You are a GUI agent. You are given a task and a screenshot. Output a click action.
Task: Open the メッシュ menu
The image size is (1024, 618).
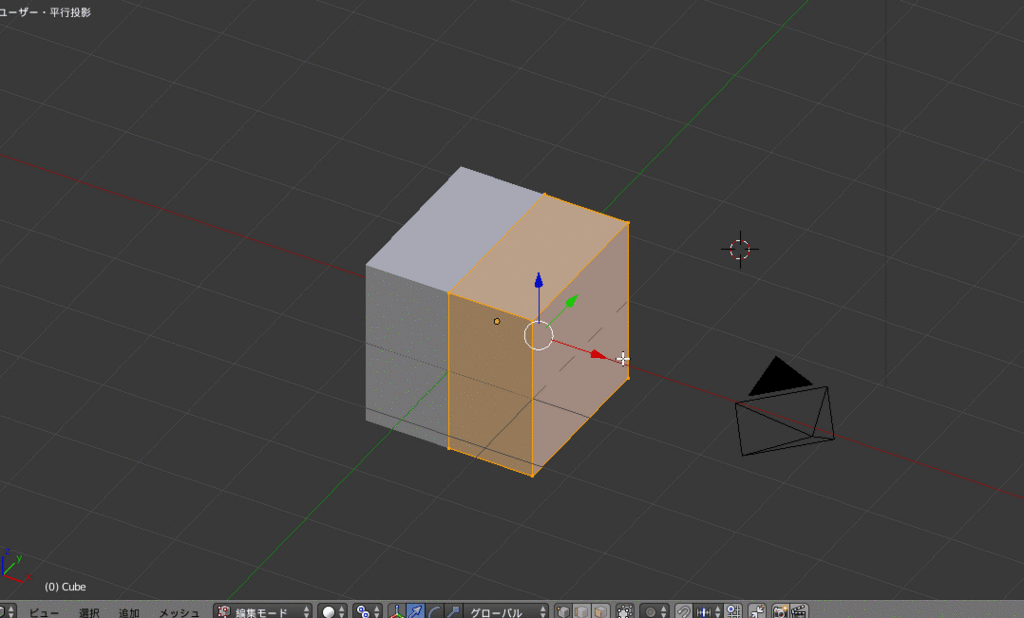click(x=179, y=613)
